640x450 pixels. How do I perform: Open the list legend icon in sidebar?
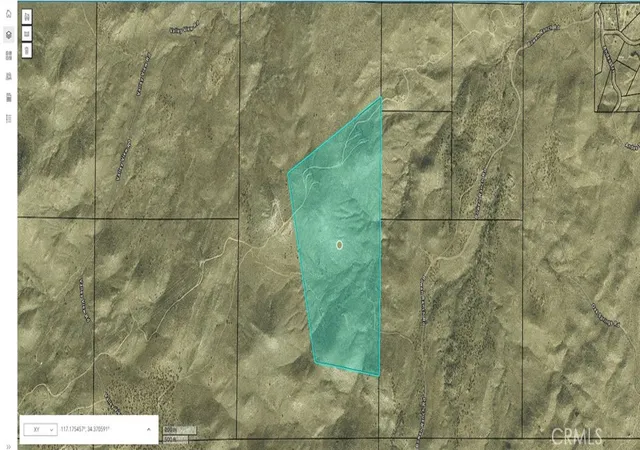(9, 118)
